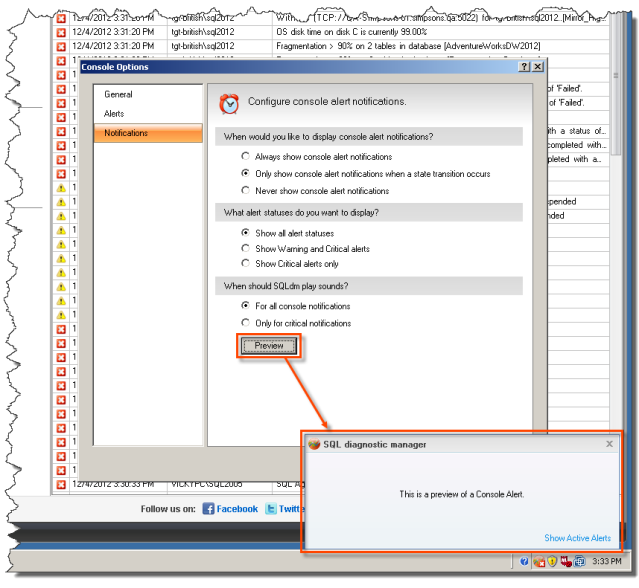This screenshot has width=639, height=588.
Task: Click 'Configure console alert notifications.' heading
Action: (327, 101)
